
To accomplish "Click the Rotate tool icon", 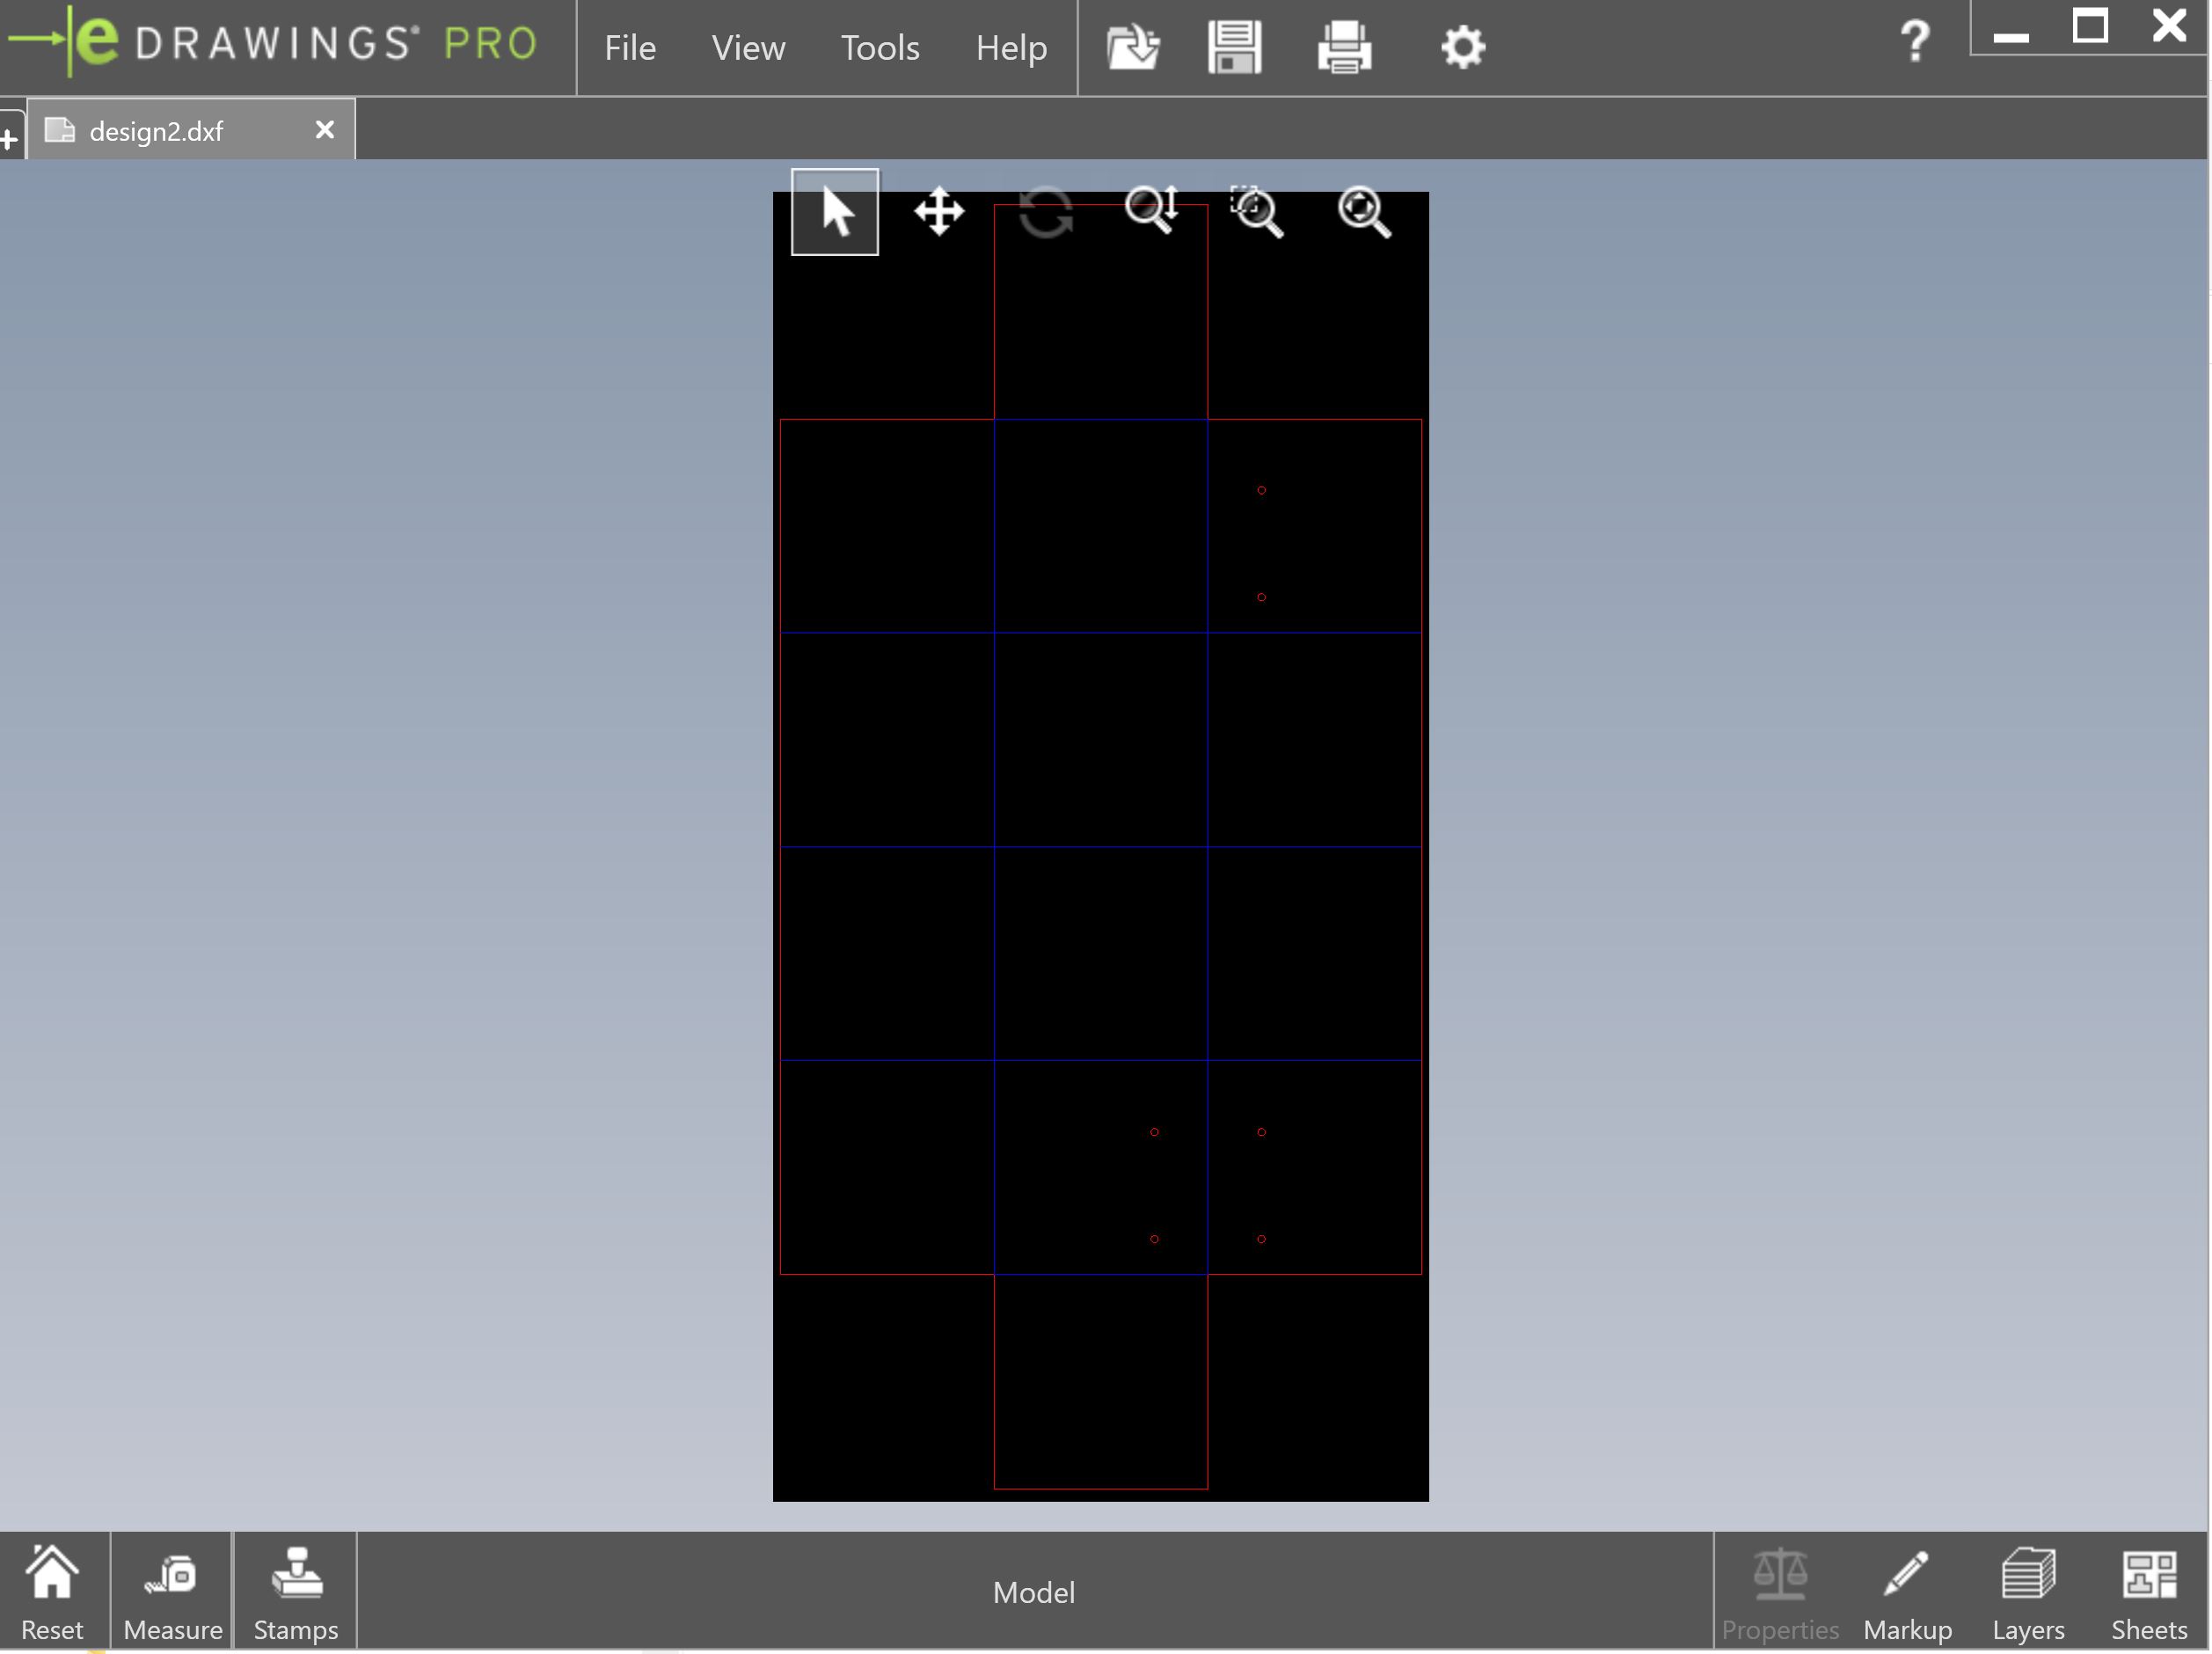I will (x=1046, y=212).
